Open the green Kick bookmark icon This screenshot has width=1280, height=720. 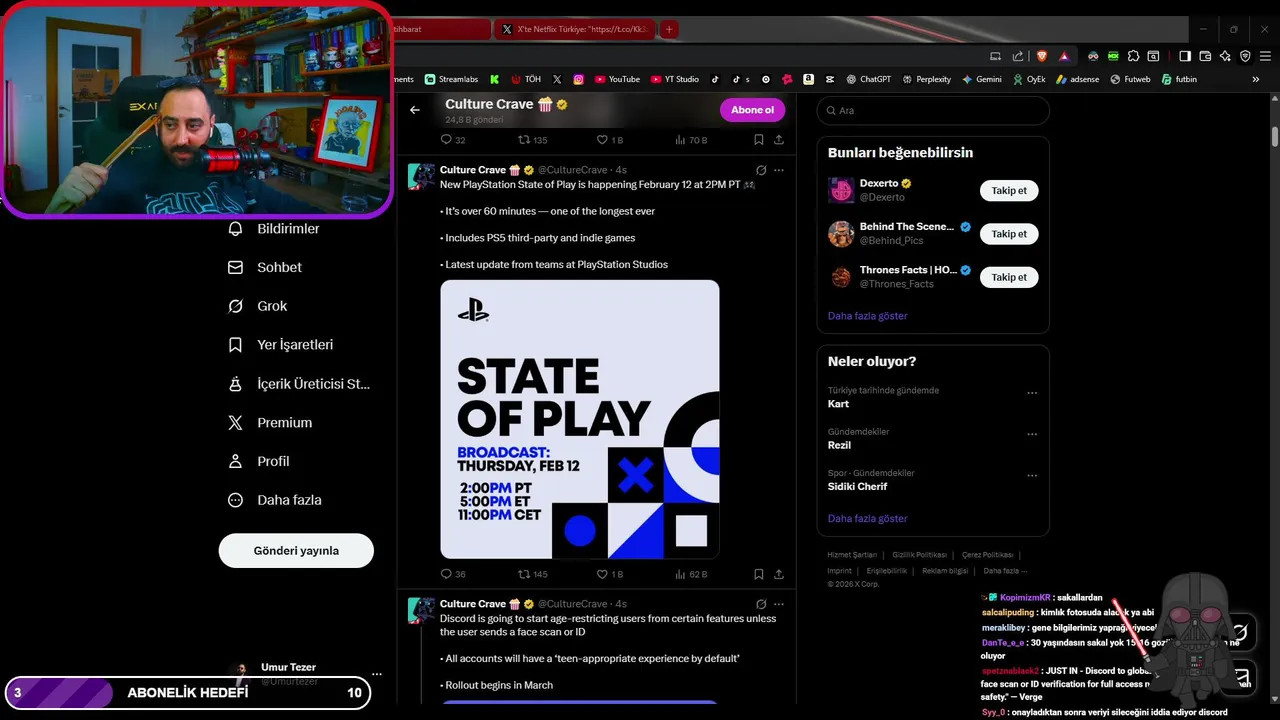[x=494, y=79]
